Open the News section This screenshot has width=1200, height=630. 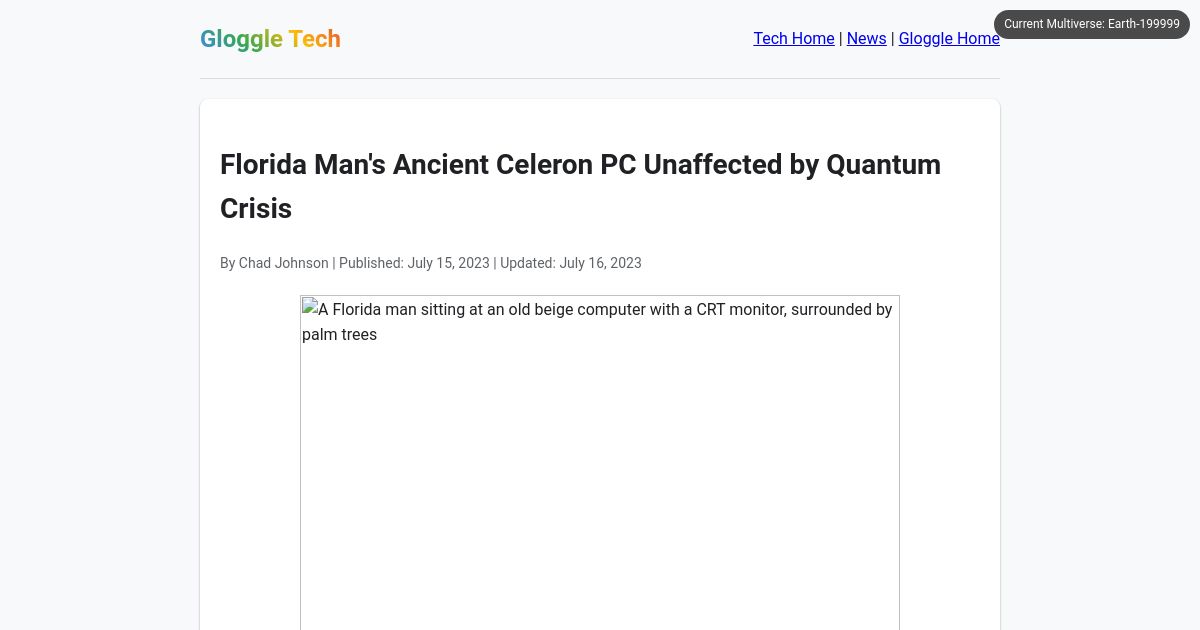pos(866,38)
